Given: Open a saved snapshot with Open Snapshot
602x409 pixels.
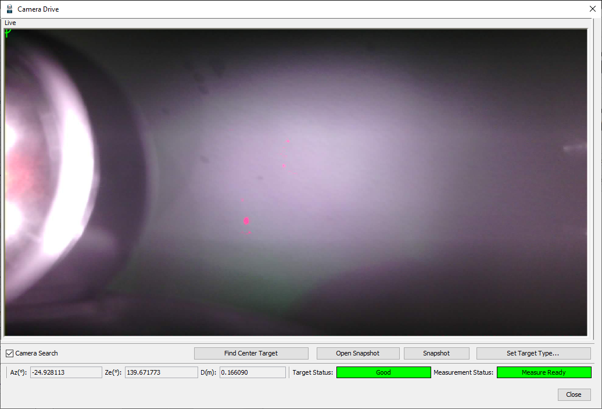Looking at the screenshot, I should [x=357, y=353].
